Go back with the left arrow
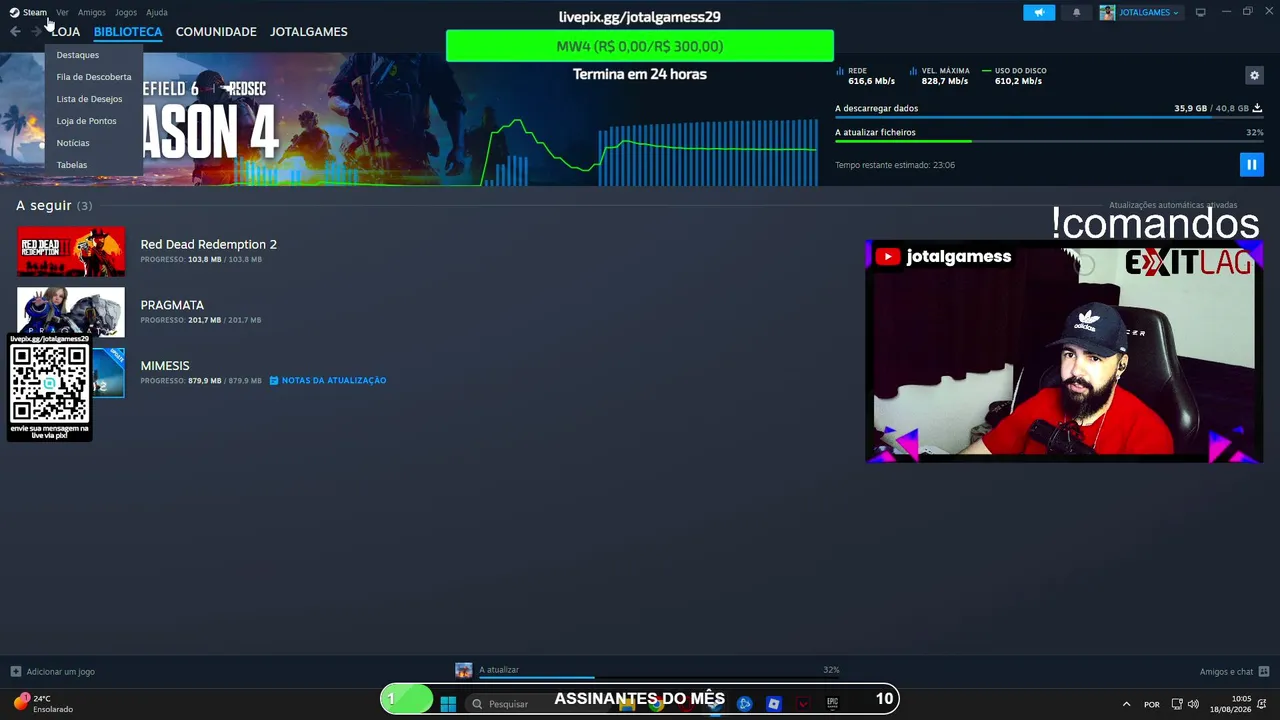This screenshot has height=720, width=1280. coord(15,32)
